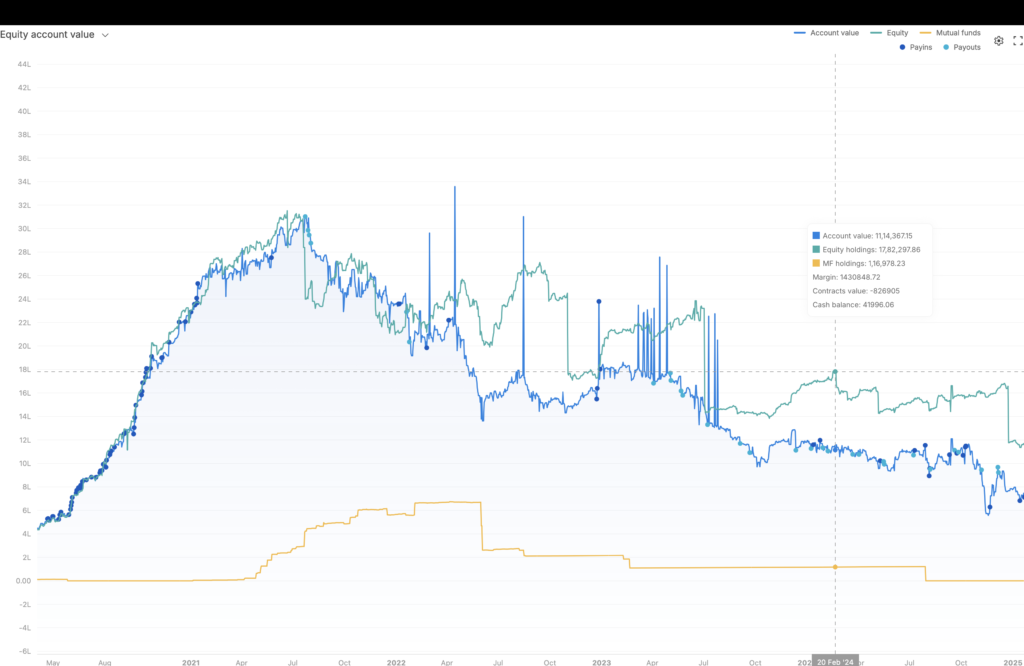Toggle the Payins markers legend
This screenshot has height=666, width=1024.
(x=921, y=47)
